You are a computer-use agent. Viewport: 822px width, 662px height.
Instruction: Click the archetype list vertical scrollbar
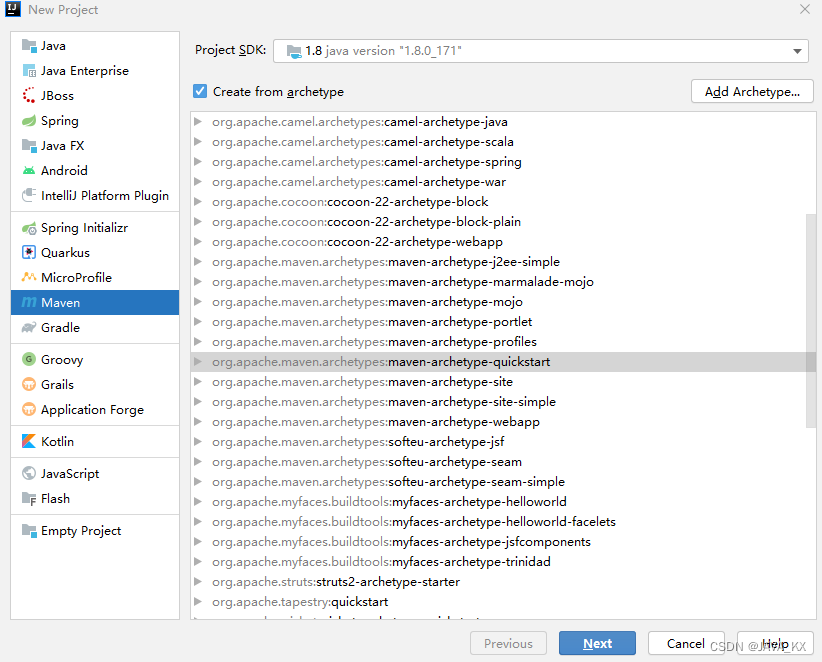(810, 320)
